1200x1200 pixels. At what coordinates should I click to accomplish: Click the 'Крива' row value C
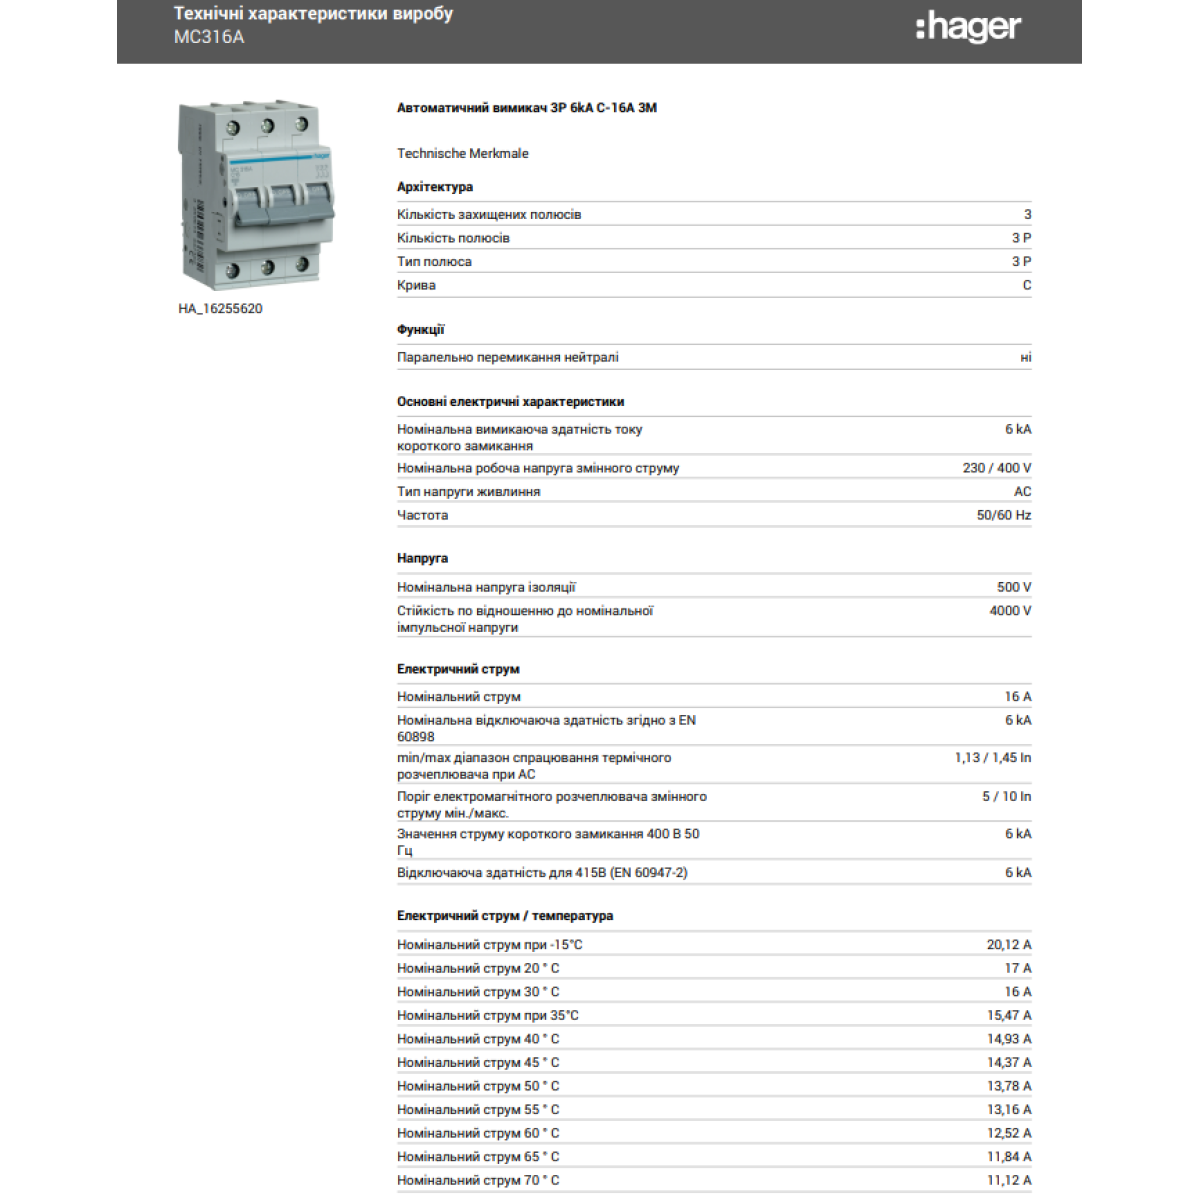pos(1026,285)
